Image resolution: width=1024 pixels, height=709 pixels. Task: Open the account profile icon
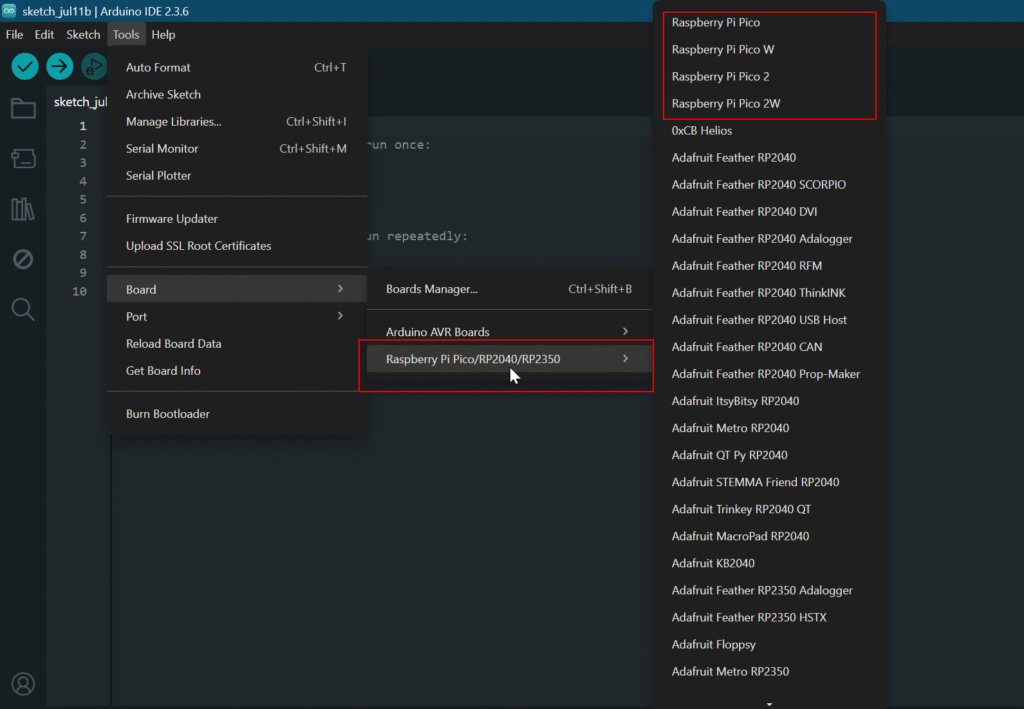[x=23, y=684]
